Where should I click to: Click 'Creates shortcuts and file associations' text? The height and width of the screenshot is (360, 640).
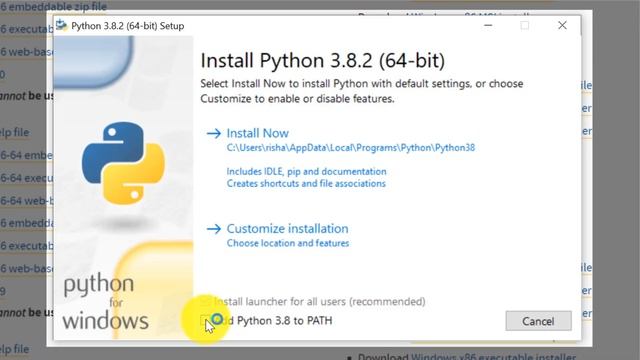coord(306,183)
